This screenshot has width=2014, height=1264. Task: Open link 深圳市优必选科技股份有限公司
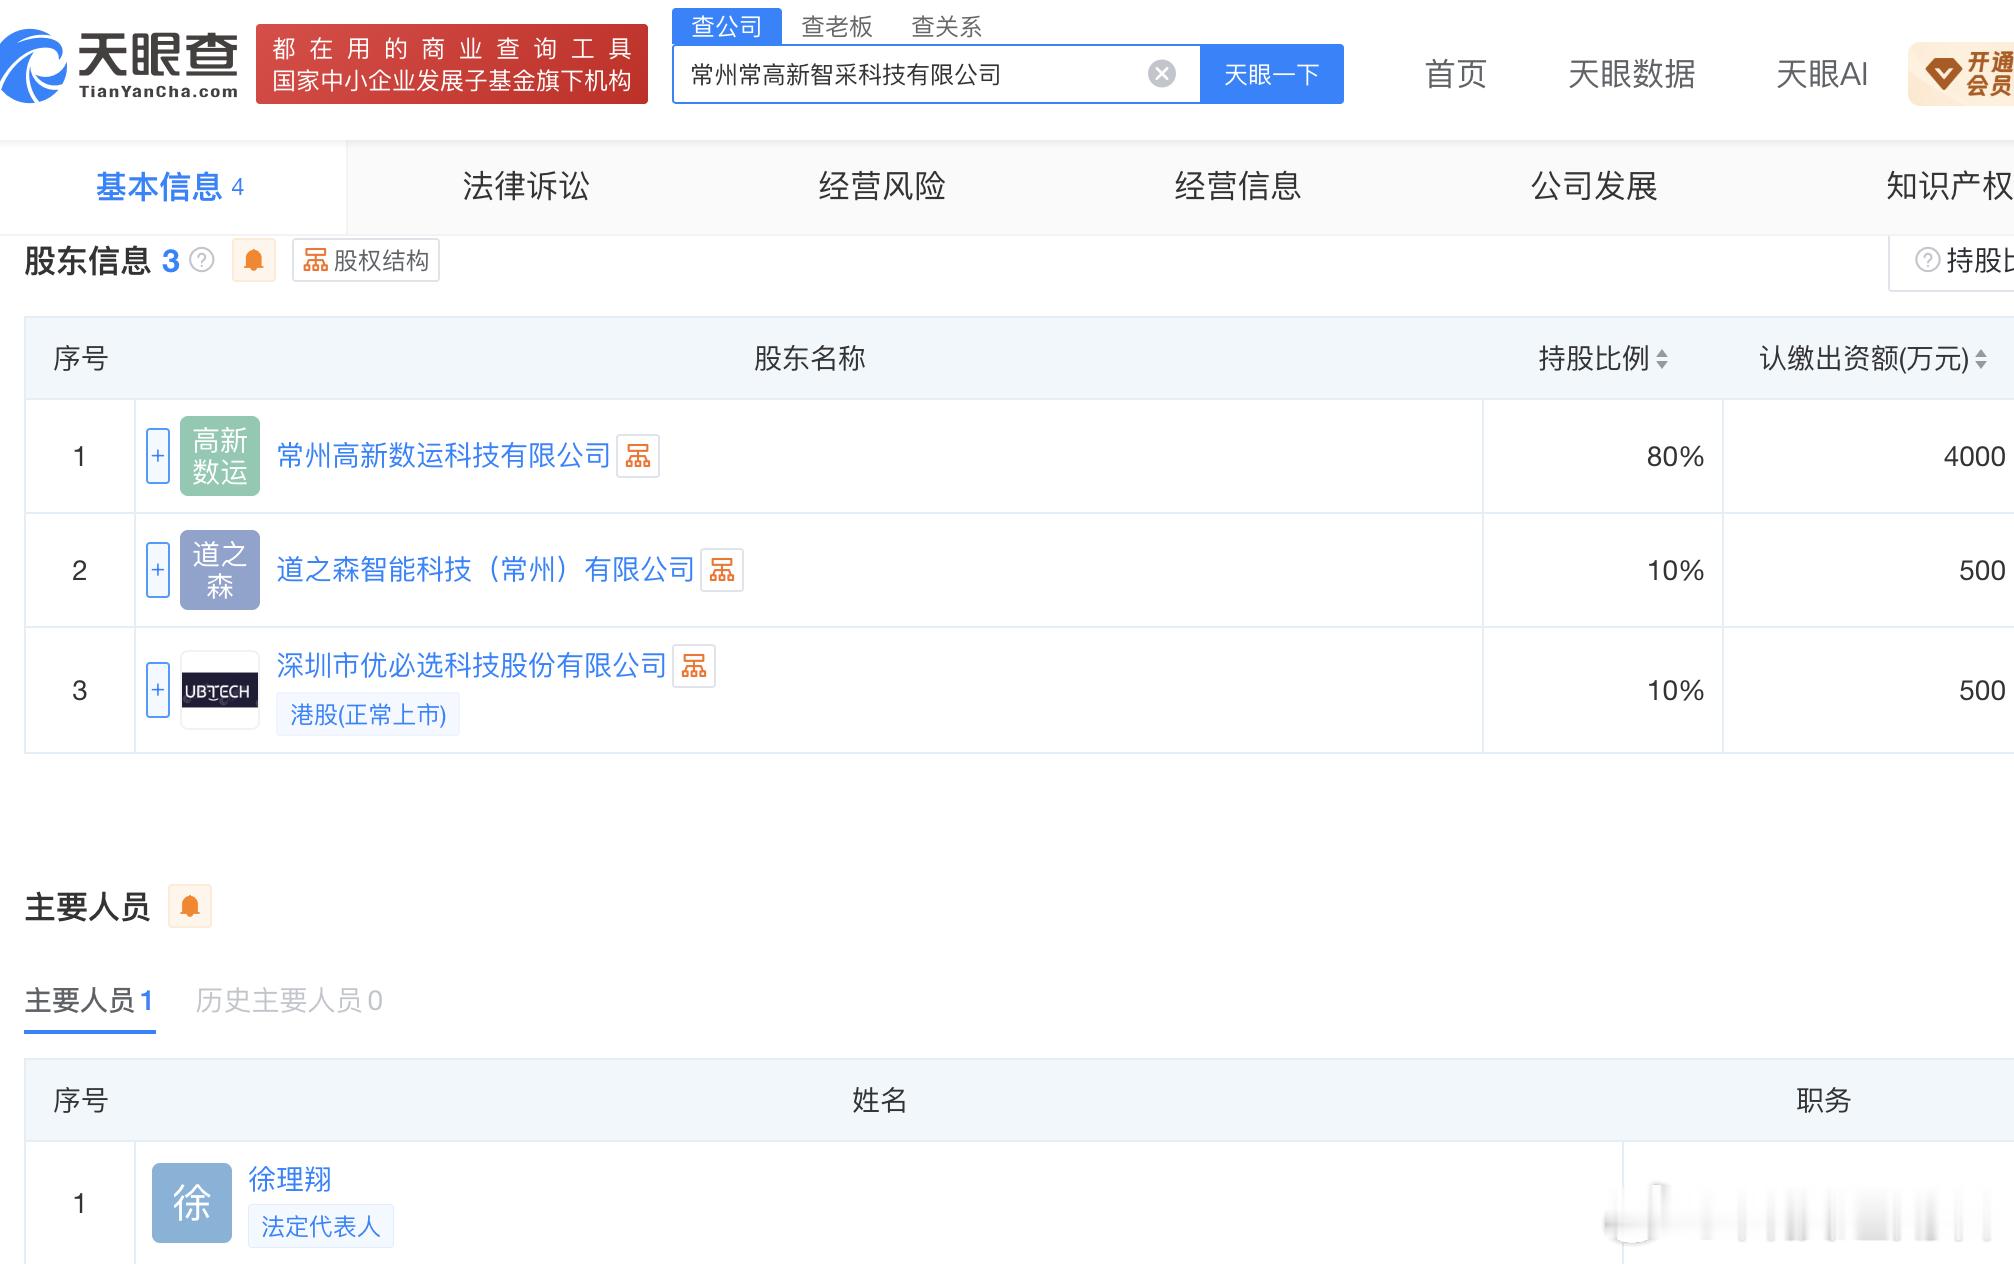click(x=471, y=666)
